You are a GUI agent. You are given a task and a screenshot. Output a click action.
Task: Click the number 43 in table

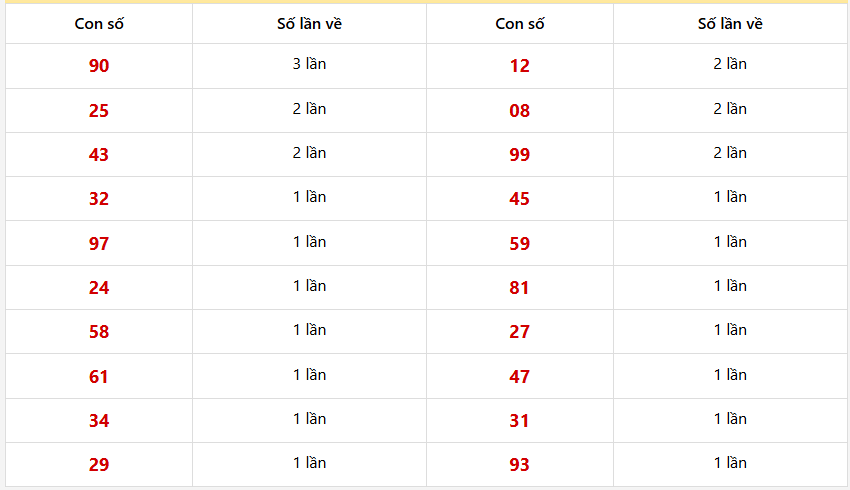point(99,154)
